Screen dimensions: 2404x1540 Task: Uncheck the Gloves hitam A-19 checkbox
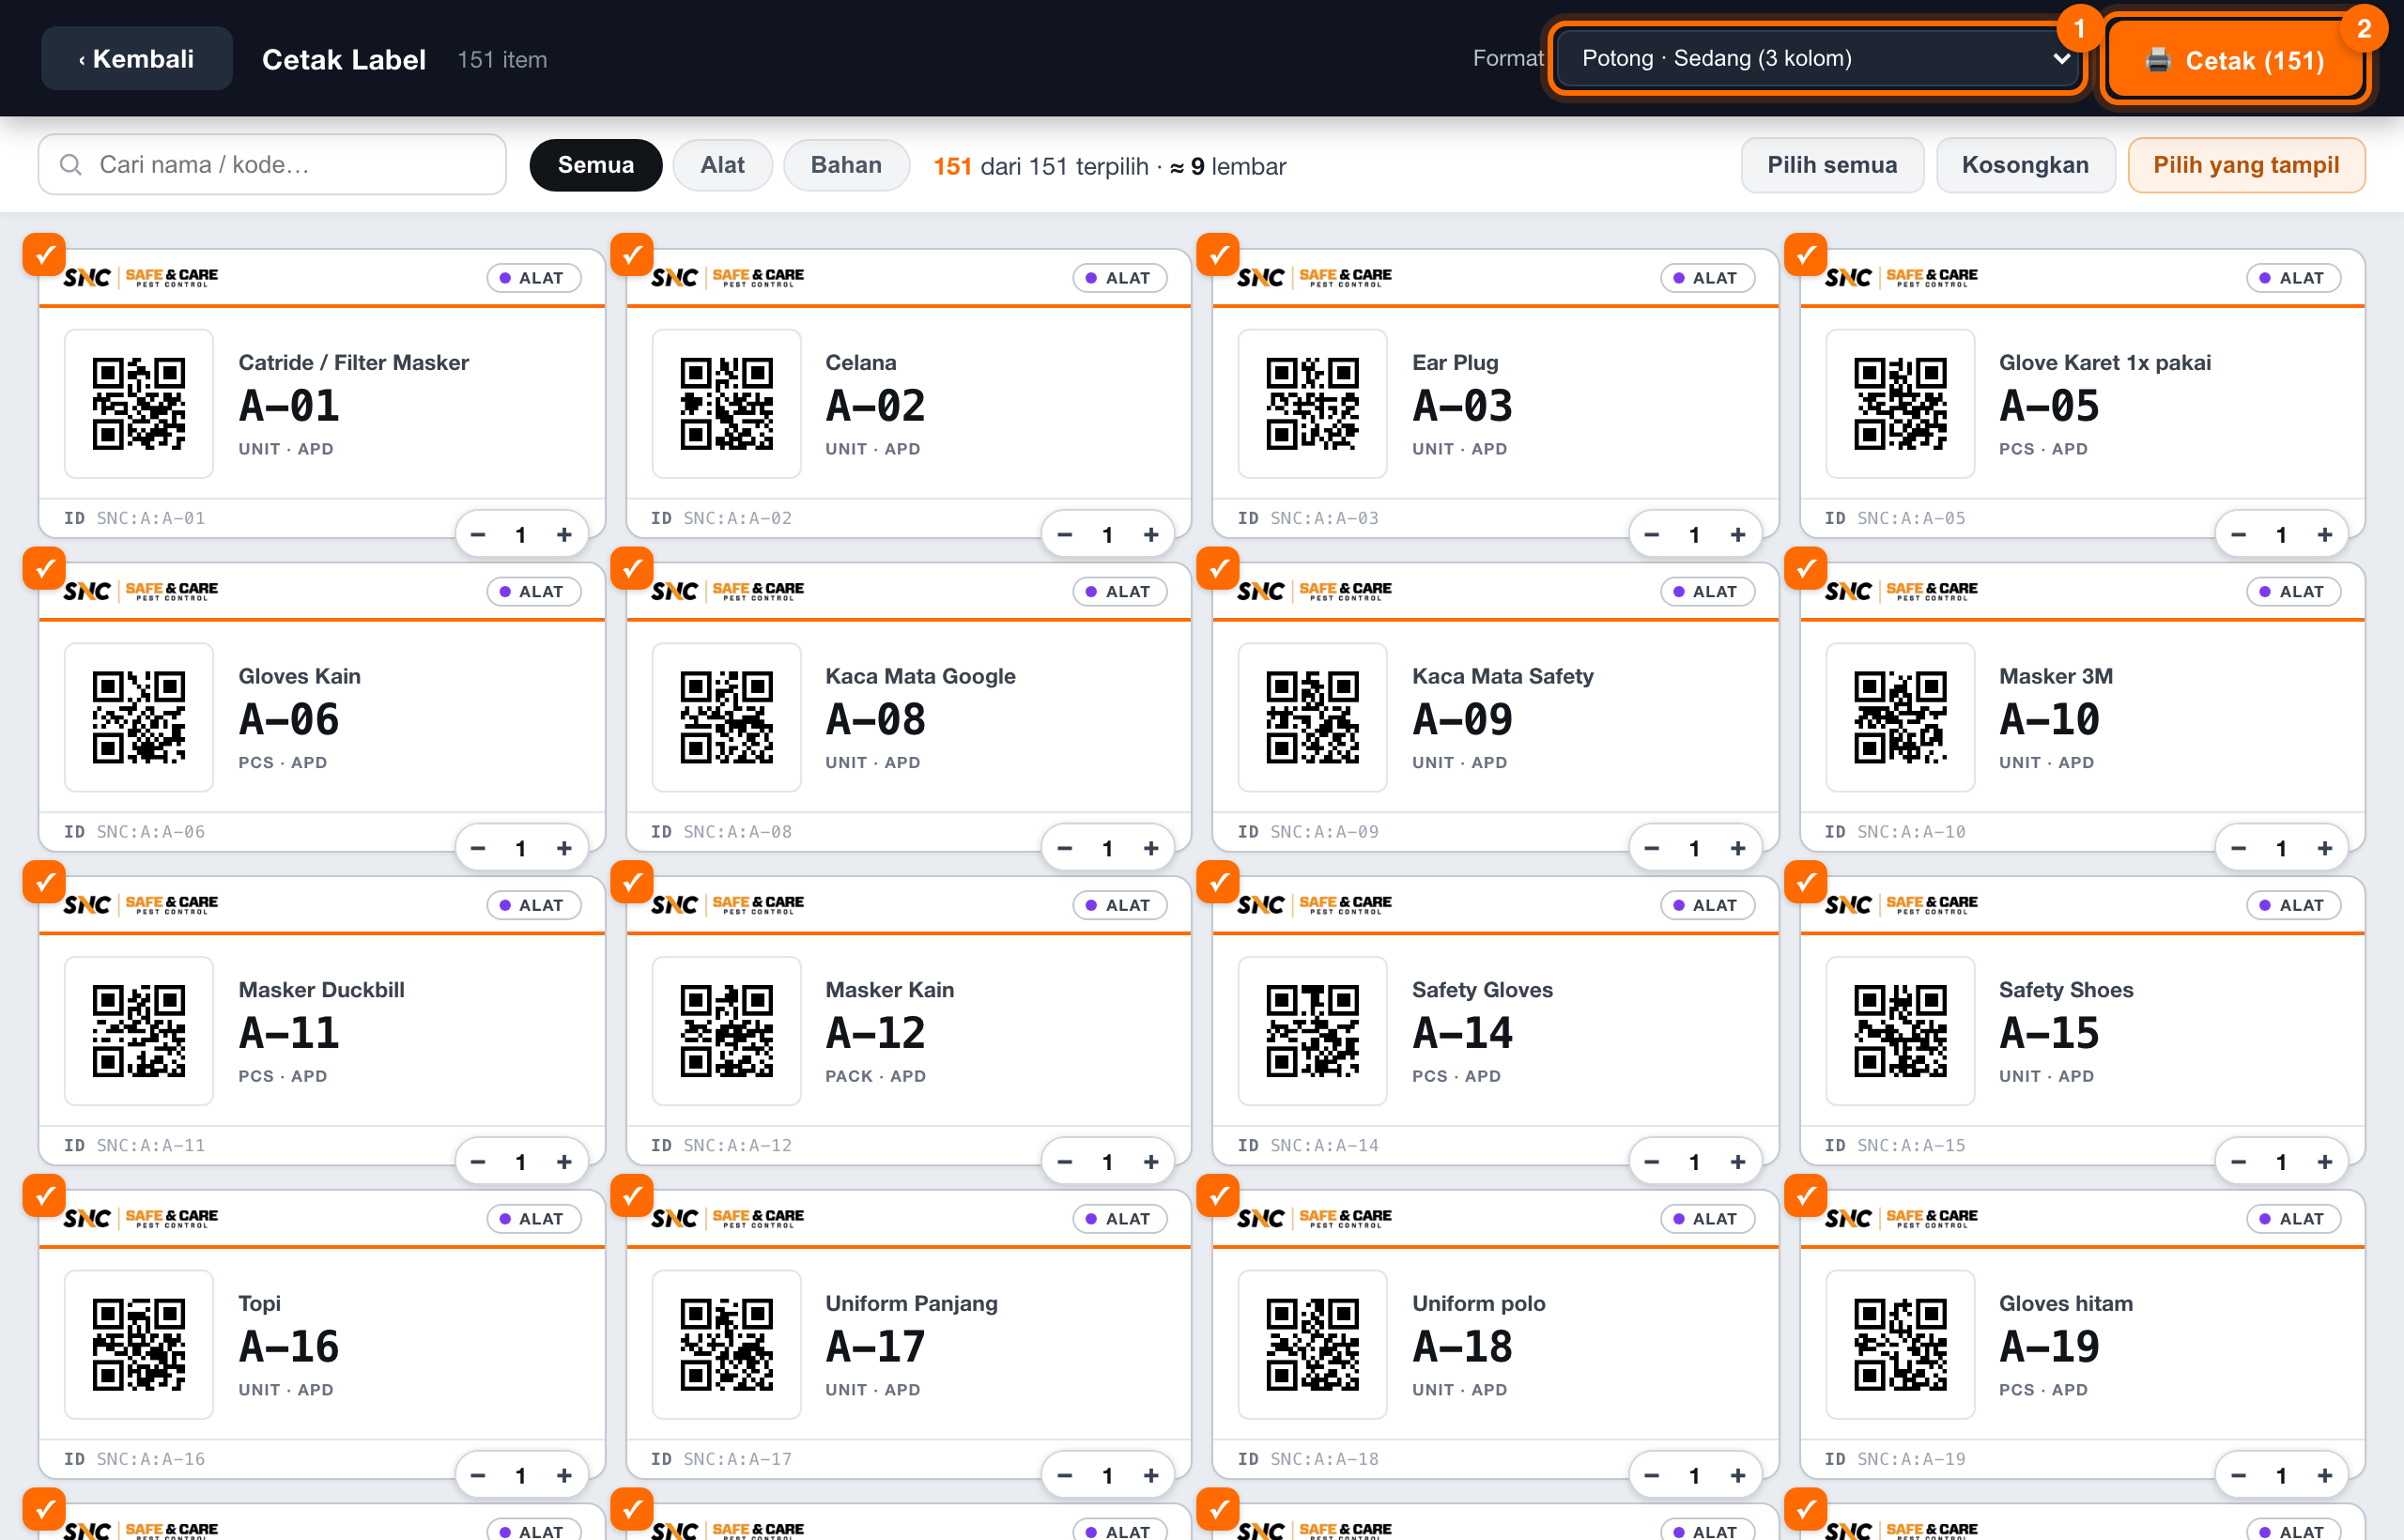tap(1805, 1197)
